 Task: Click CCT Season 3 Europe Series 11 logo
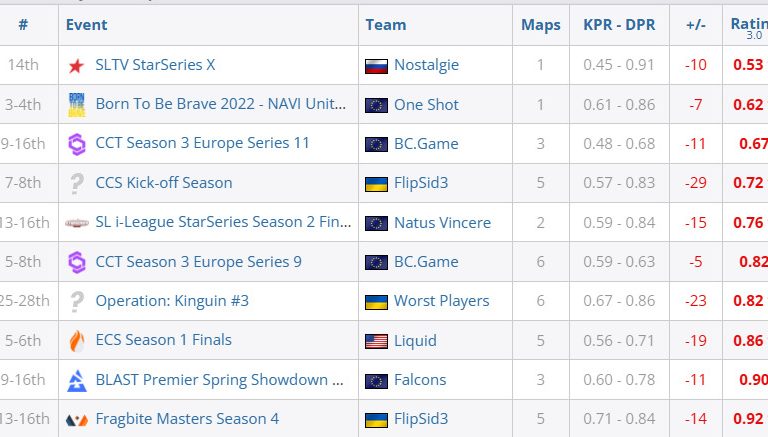(x=76, y=144)
